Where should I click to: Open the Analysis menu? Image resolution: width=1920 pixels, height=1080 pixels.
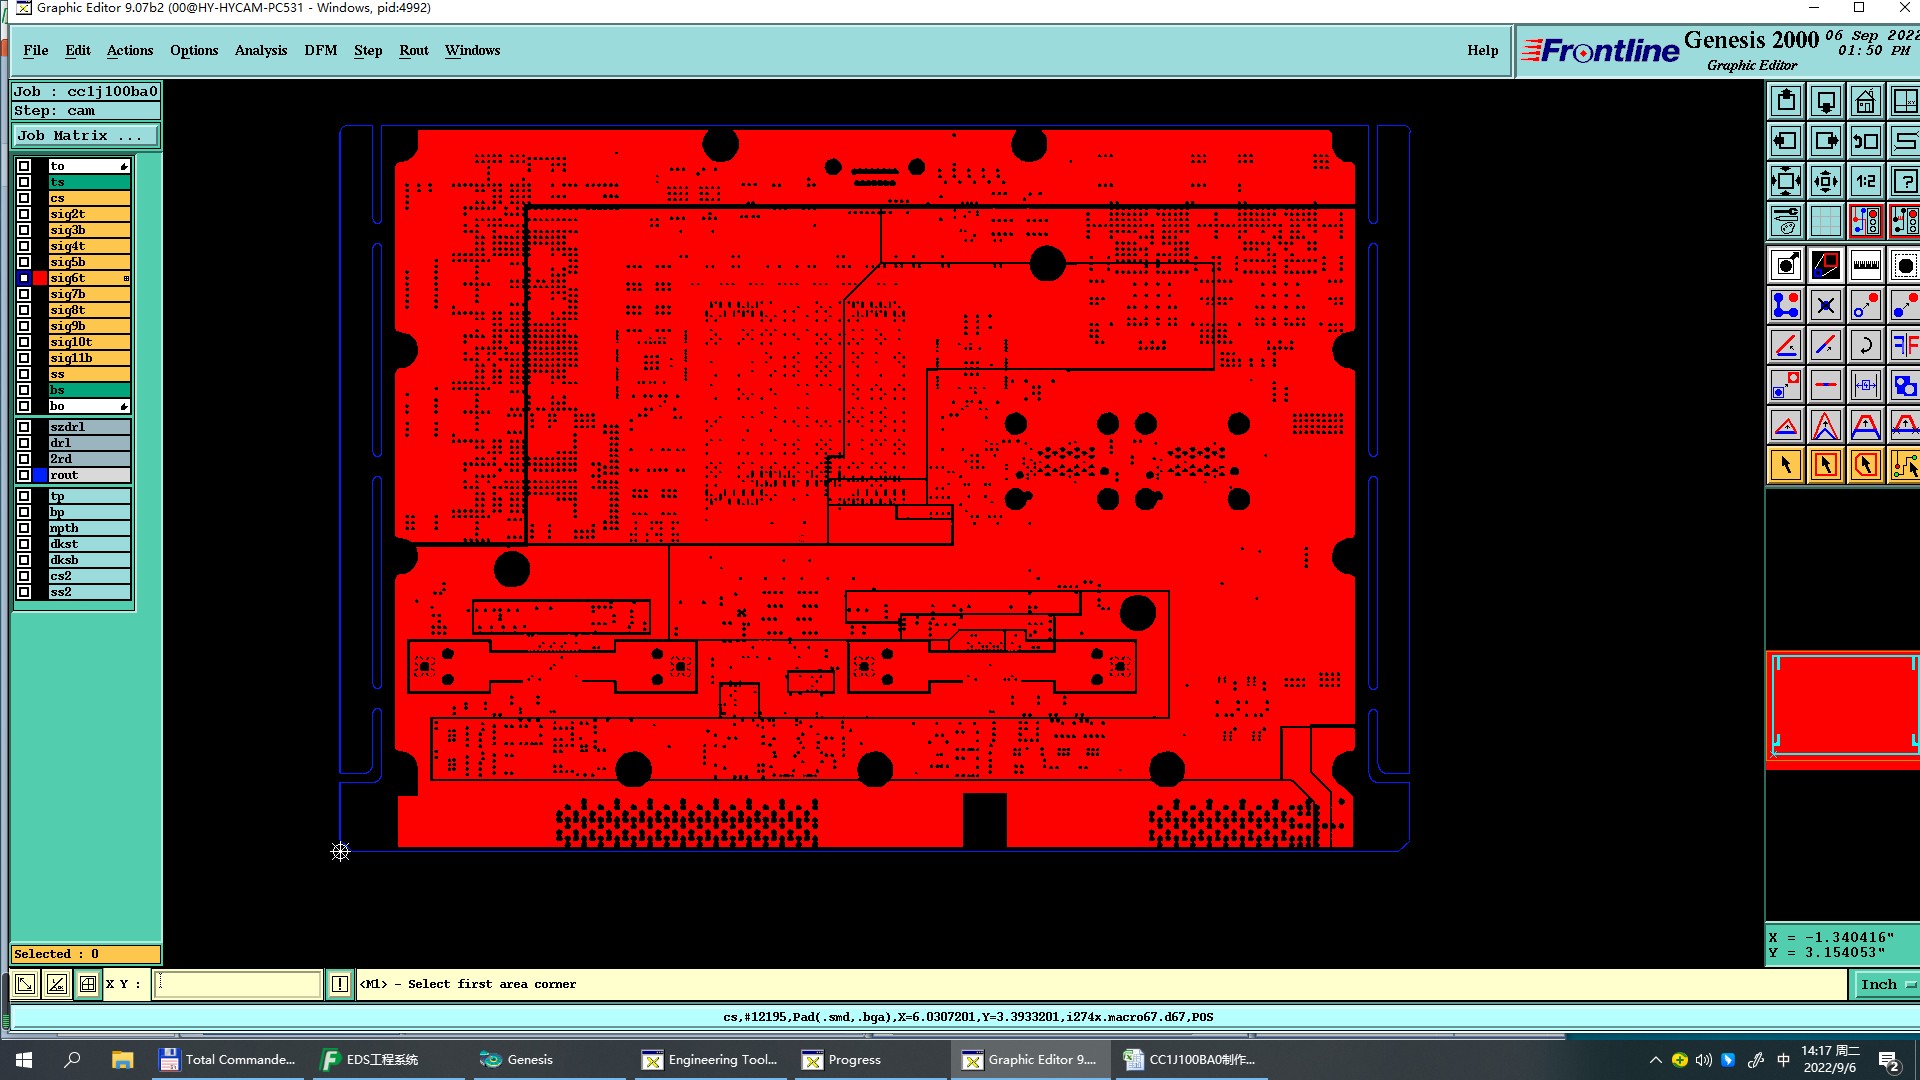tap(260, 51)
